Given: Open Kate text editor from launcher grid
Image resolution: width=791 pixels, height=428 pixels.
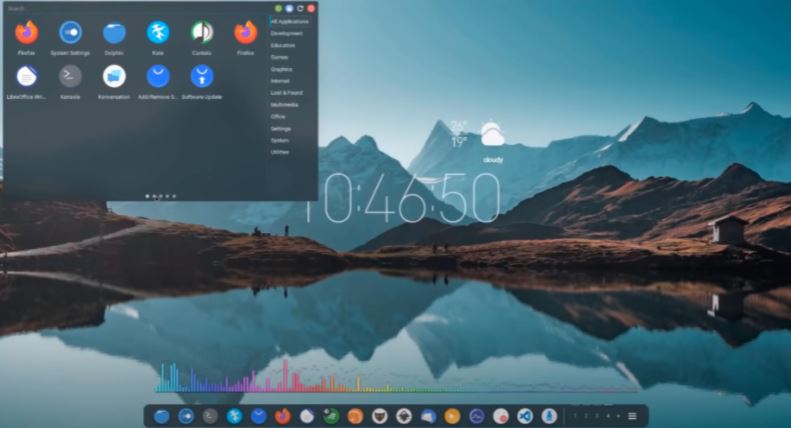Looking at the screenshot, I should pos(158,33).
